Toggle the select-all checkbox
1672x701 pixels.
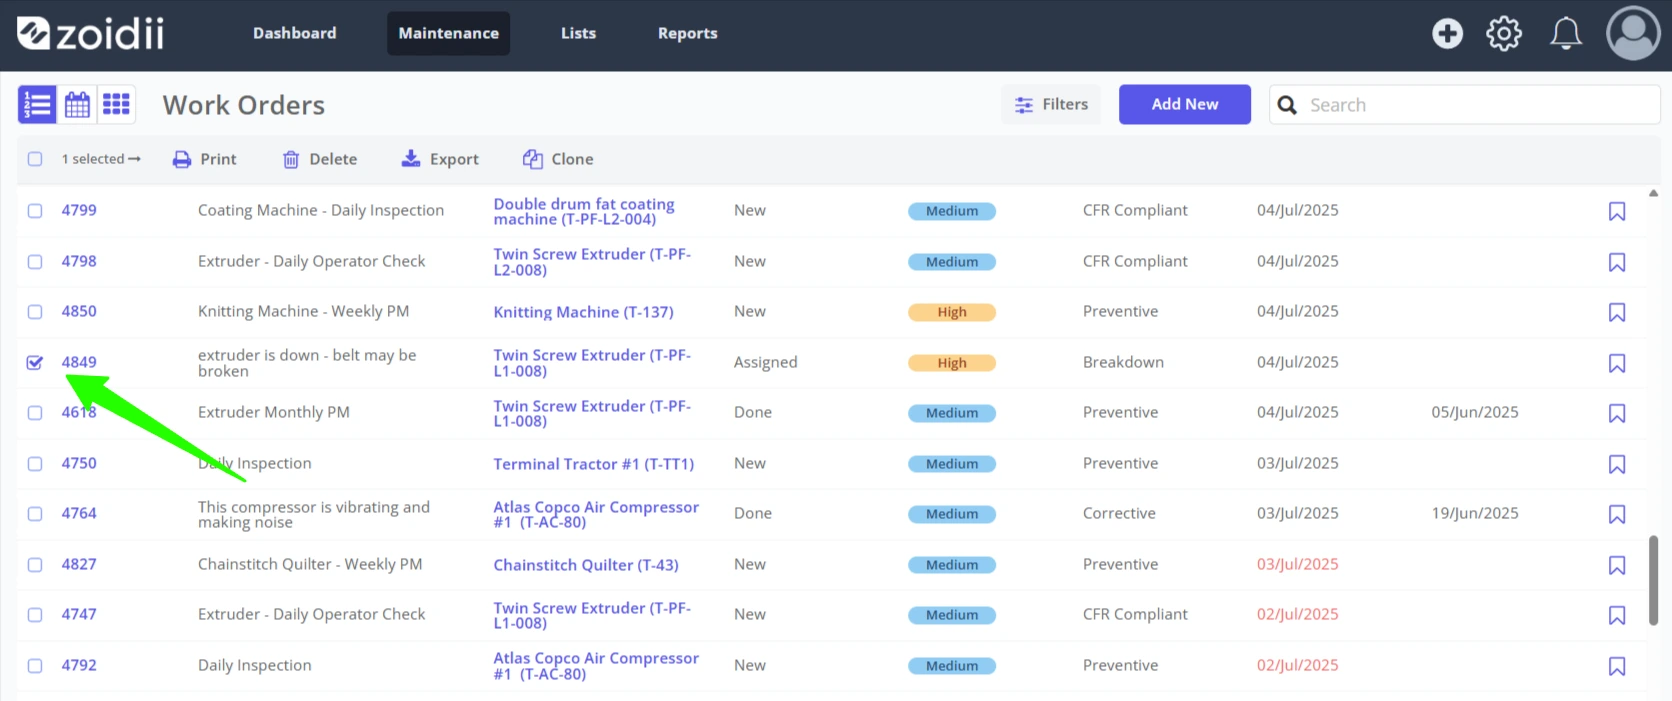click(x=35, y=159)
